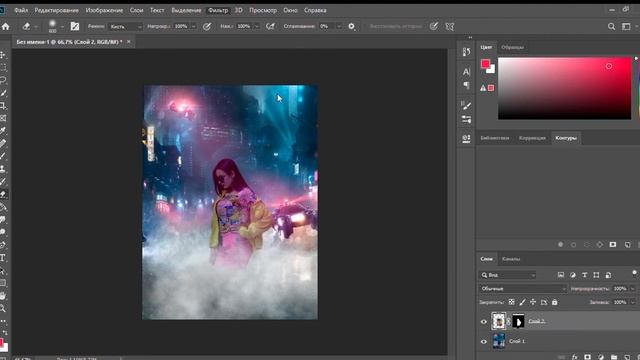Open smoothing options gear icon

(351, 27)
